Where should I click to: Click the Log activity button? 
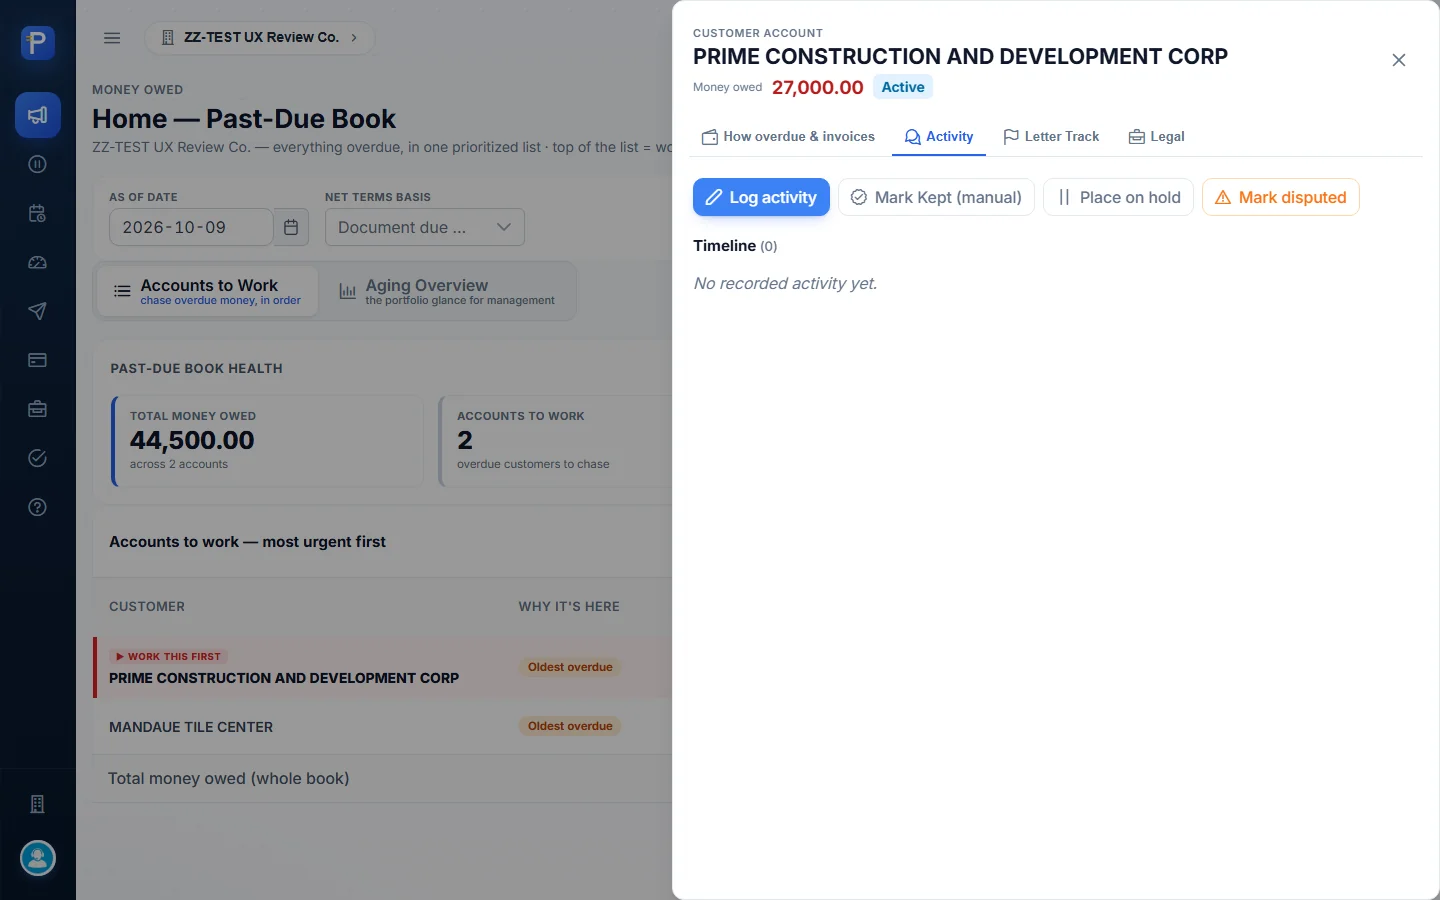pyautogui.click(x=761, y=197)
